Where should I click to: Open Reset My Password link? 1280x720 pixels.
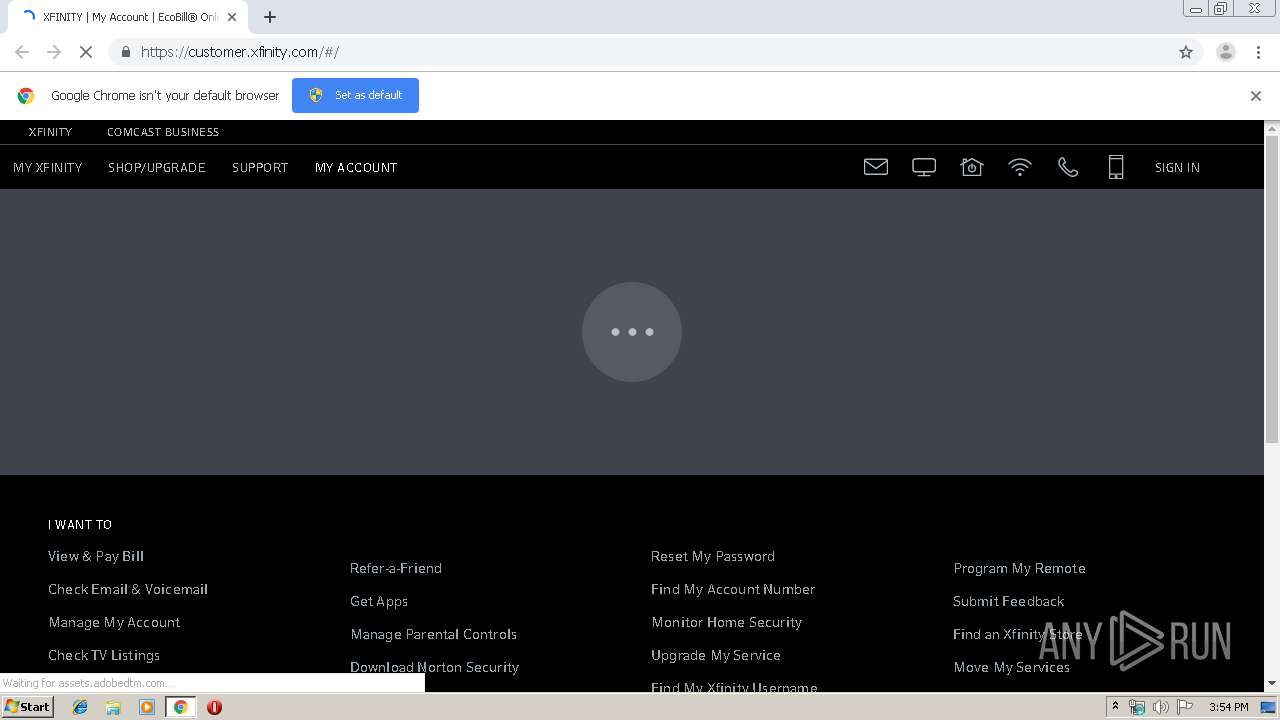713,556
